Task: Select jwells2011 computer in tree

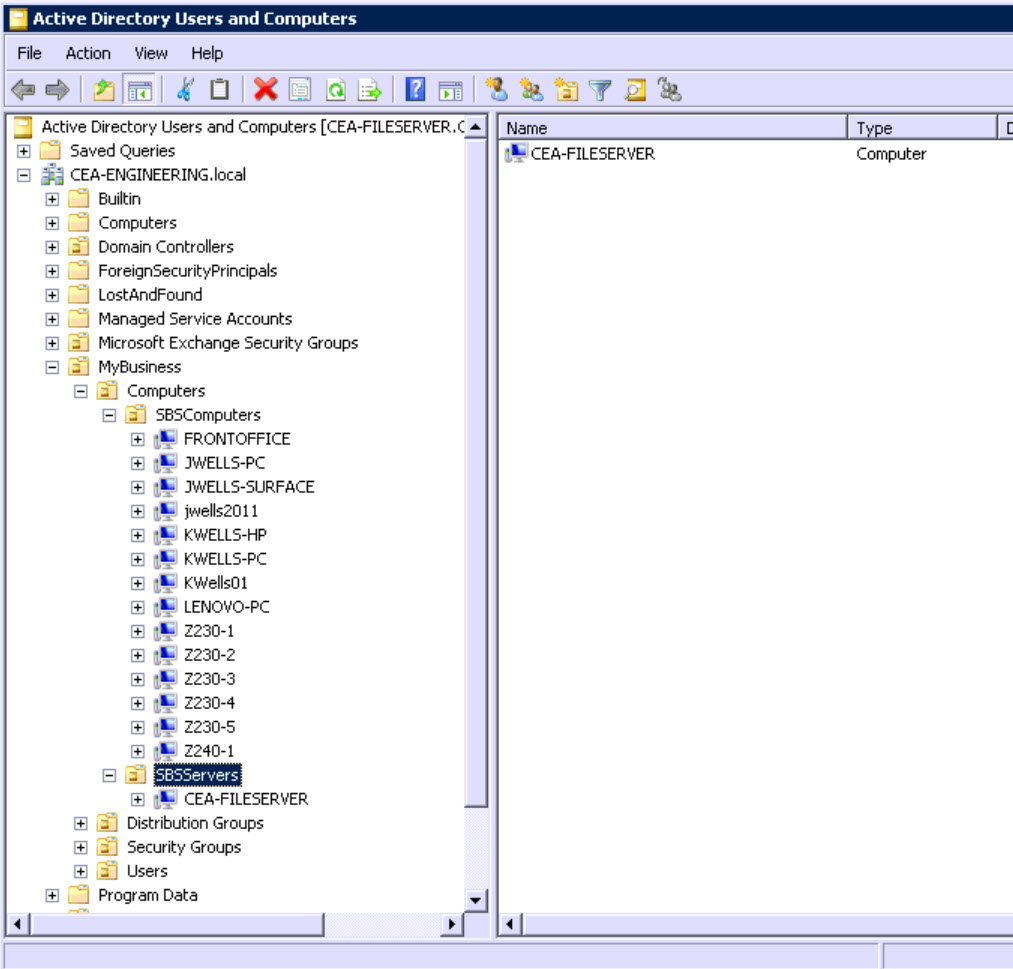Action: click(x=221, y=511)
